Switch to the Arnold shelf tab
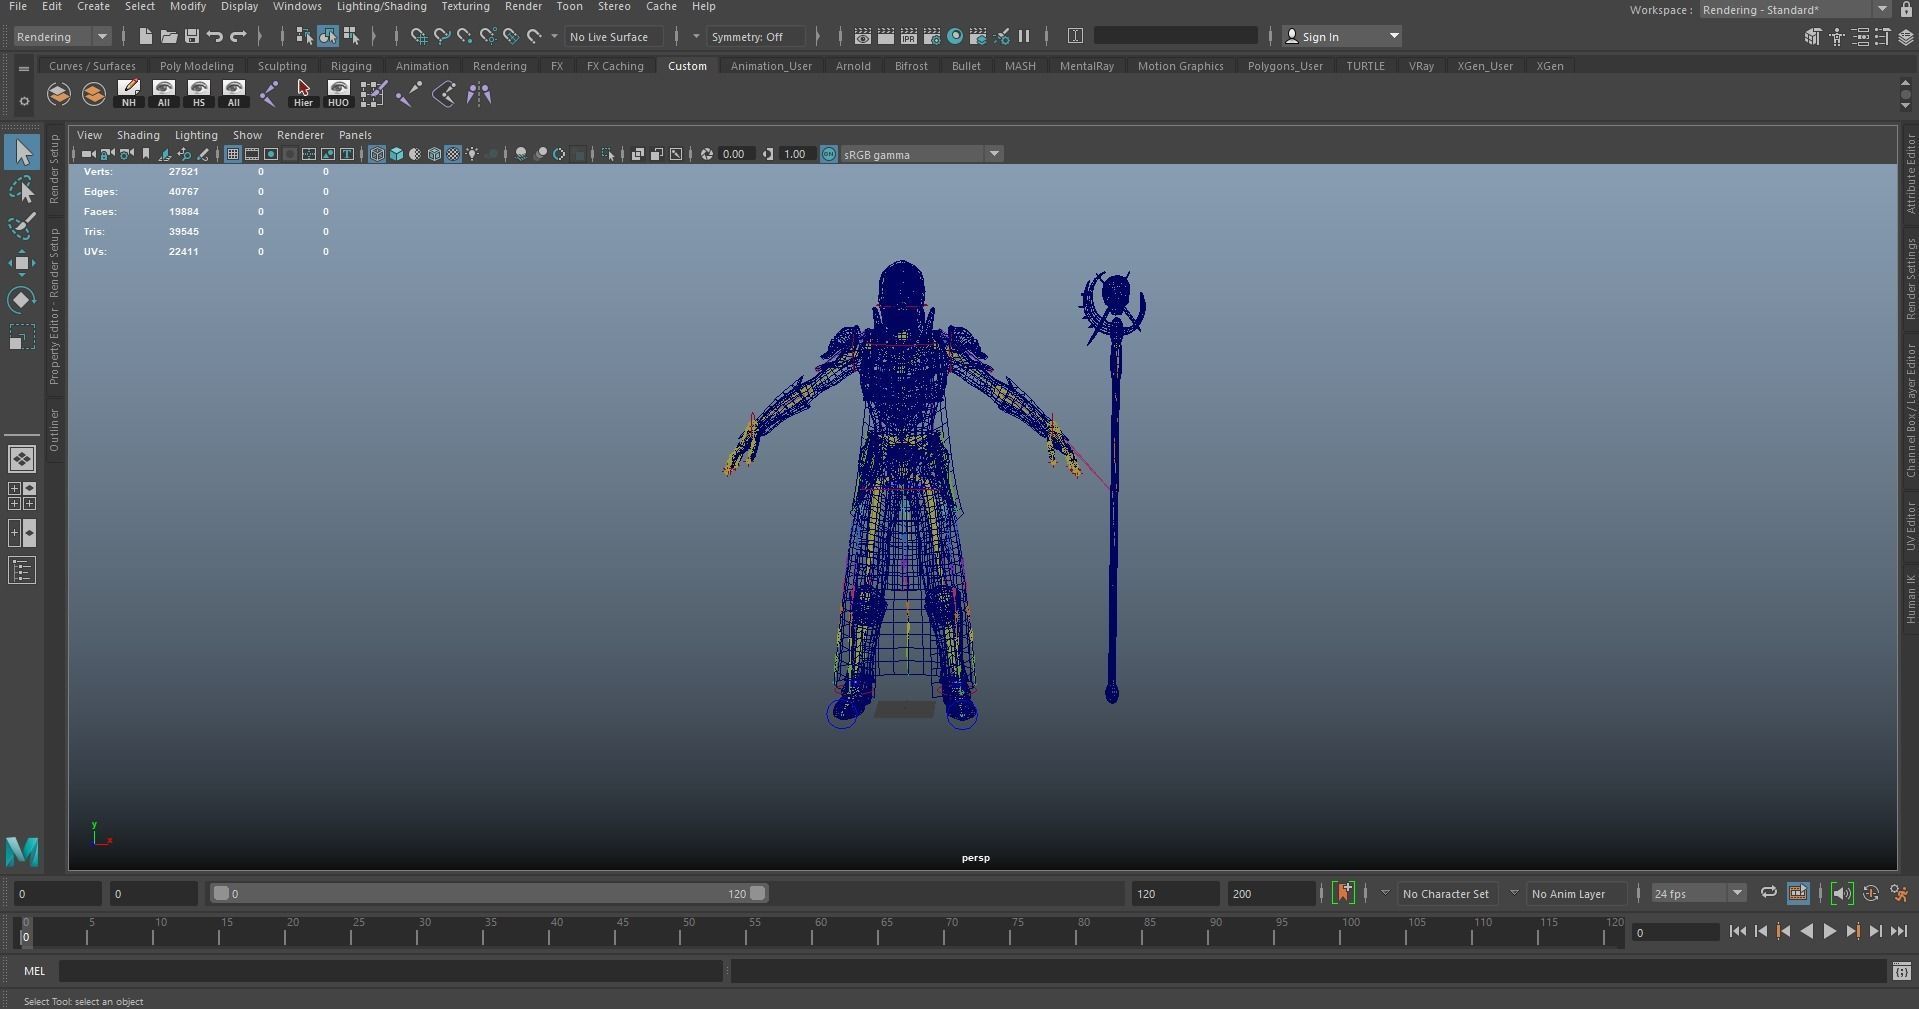1919x1009 pixels. click(853, 66)
